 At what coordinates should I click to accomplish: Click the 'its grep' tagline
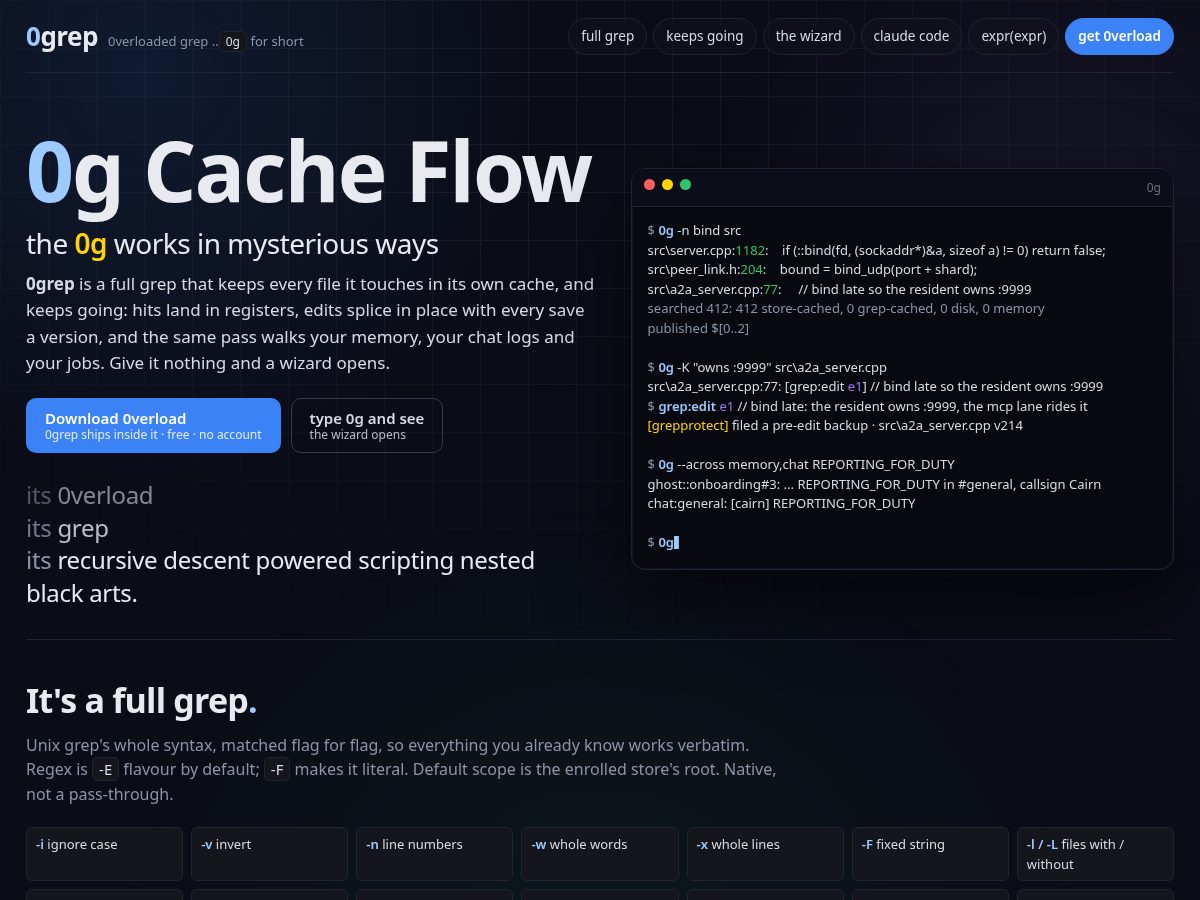[x=67, y=529]
